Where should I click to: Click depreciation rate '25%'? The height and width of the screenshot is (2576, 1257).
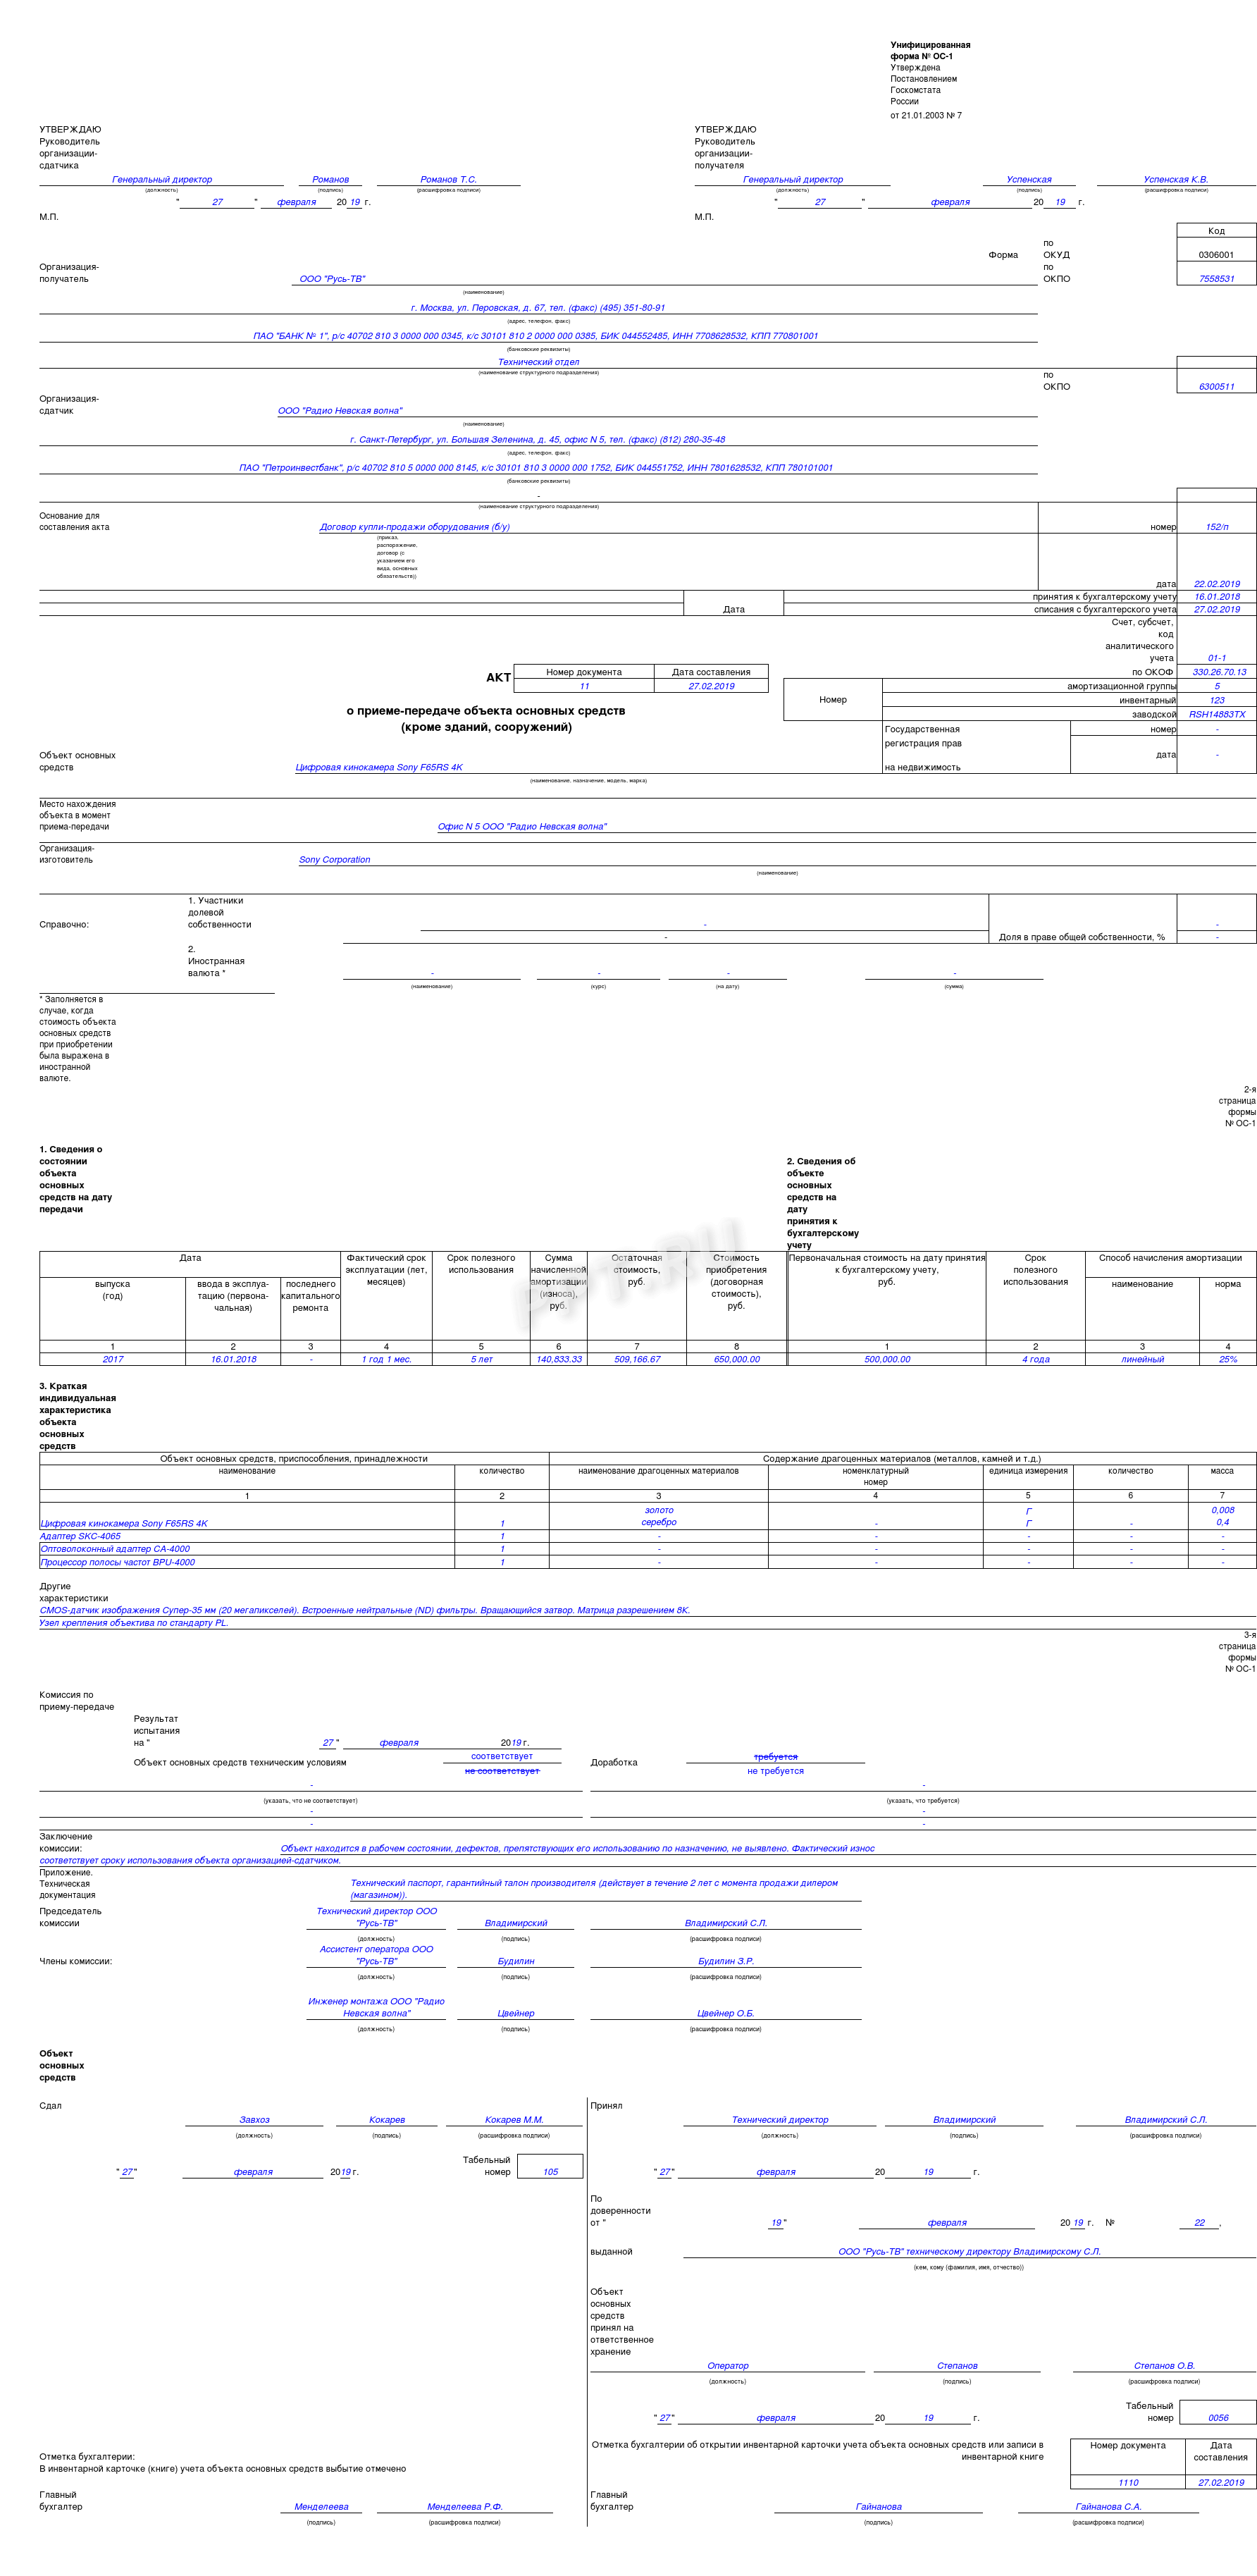tap(1227, 1359)
